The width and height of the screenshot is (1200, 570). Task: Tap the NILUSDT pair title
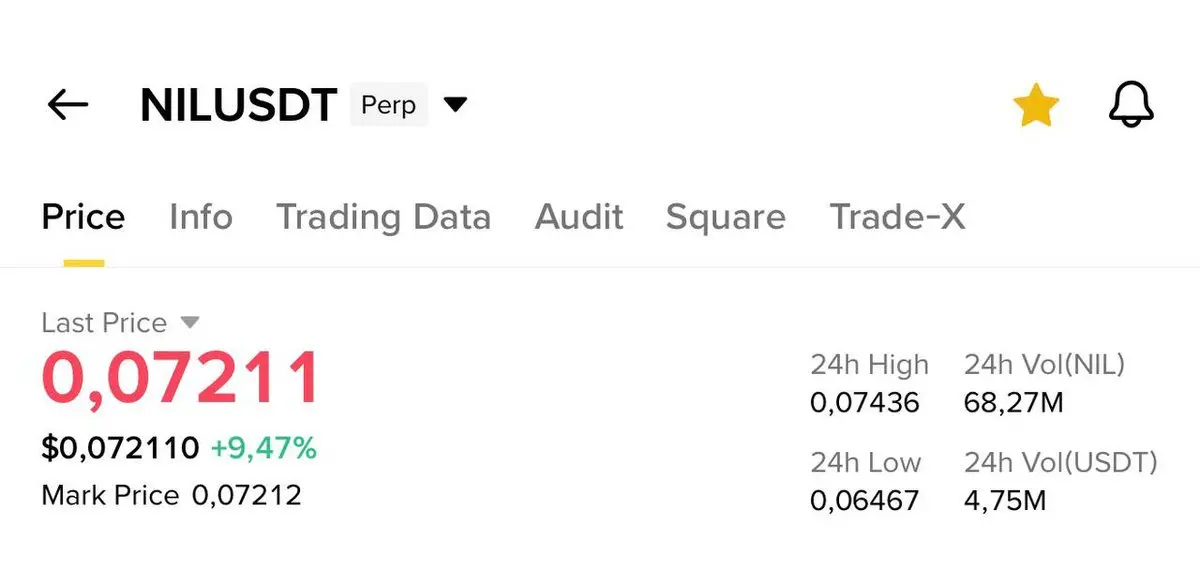point(238,105)
